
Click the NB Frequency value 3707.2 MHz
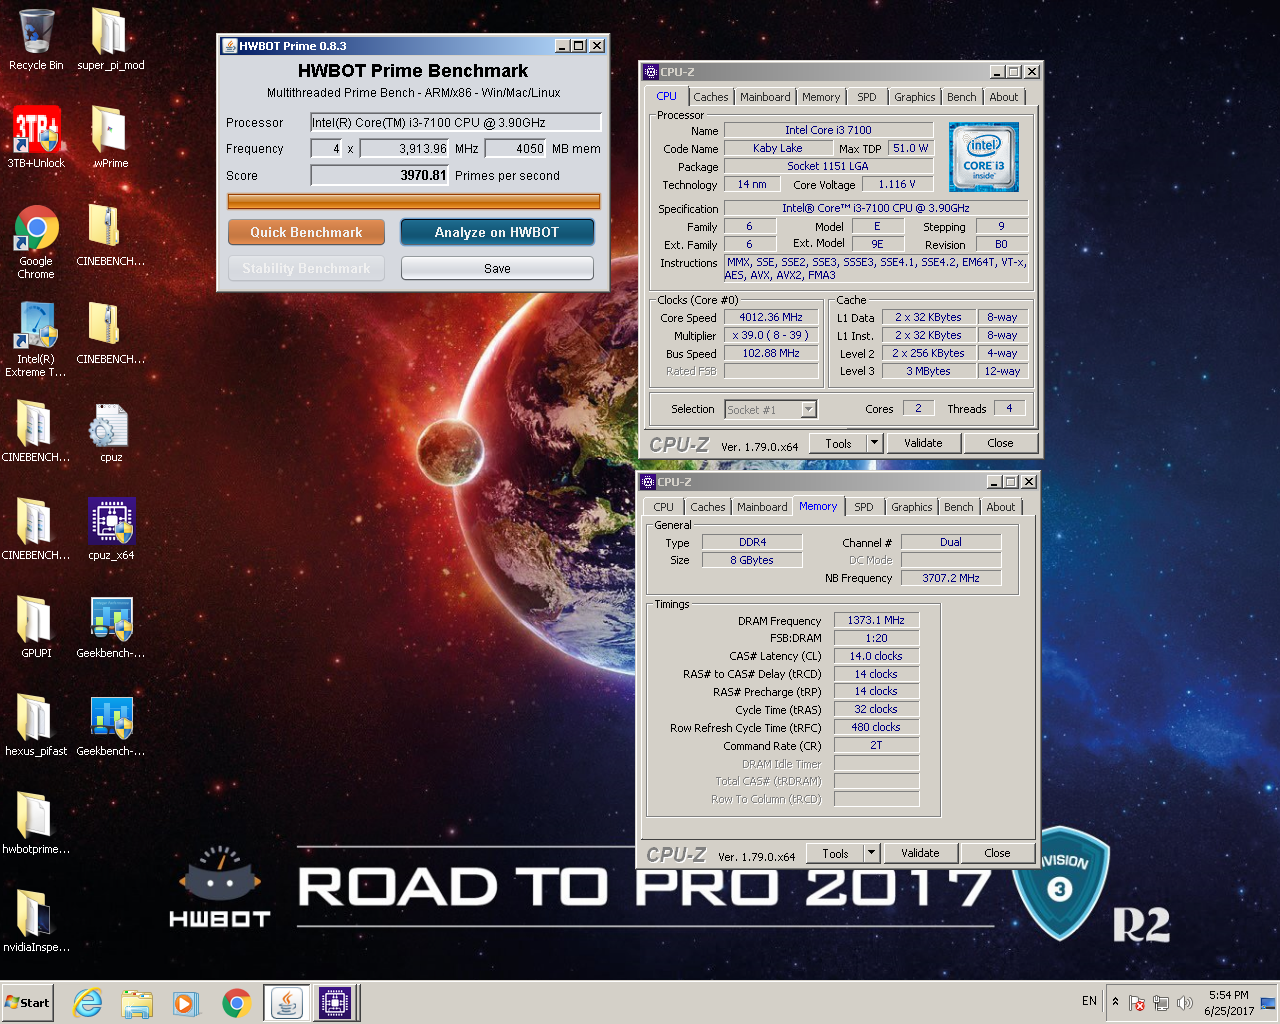tap(950, 578)
